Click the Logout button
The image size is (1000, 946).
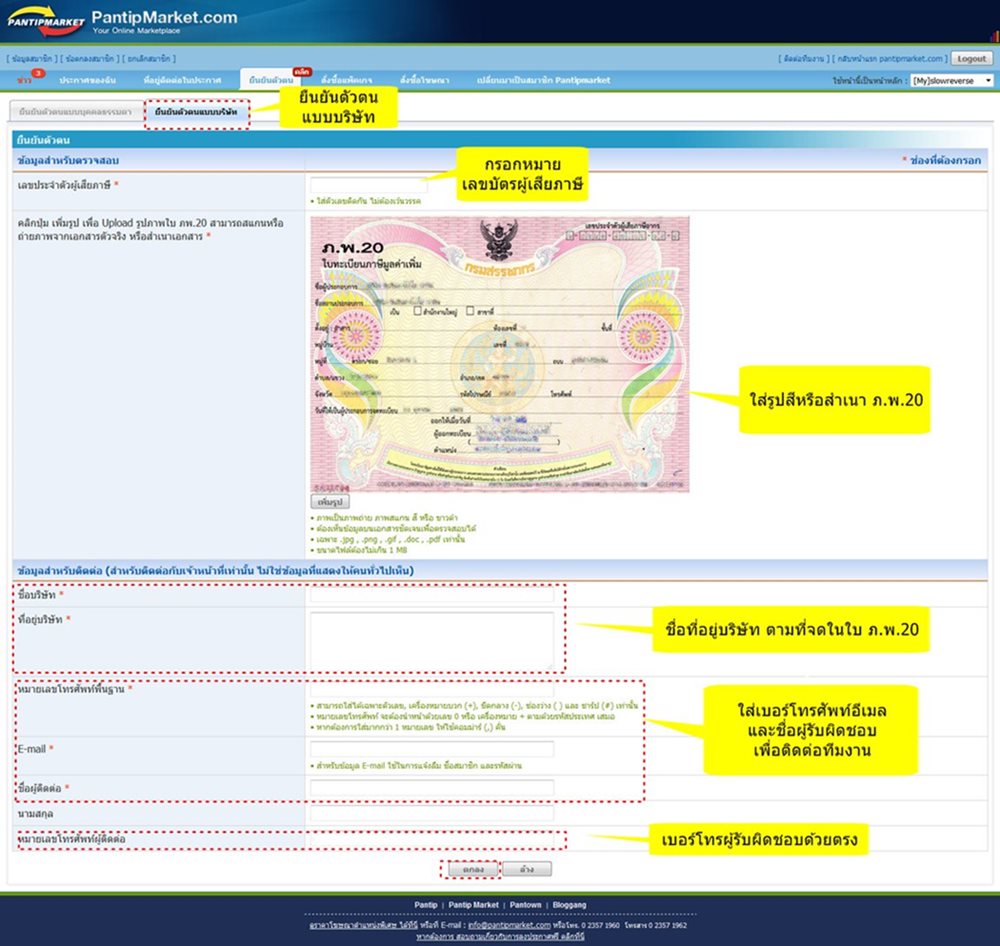point(970,59)
